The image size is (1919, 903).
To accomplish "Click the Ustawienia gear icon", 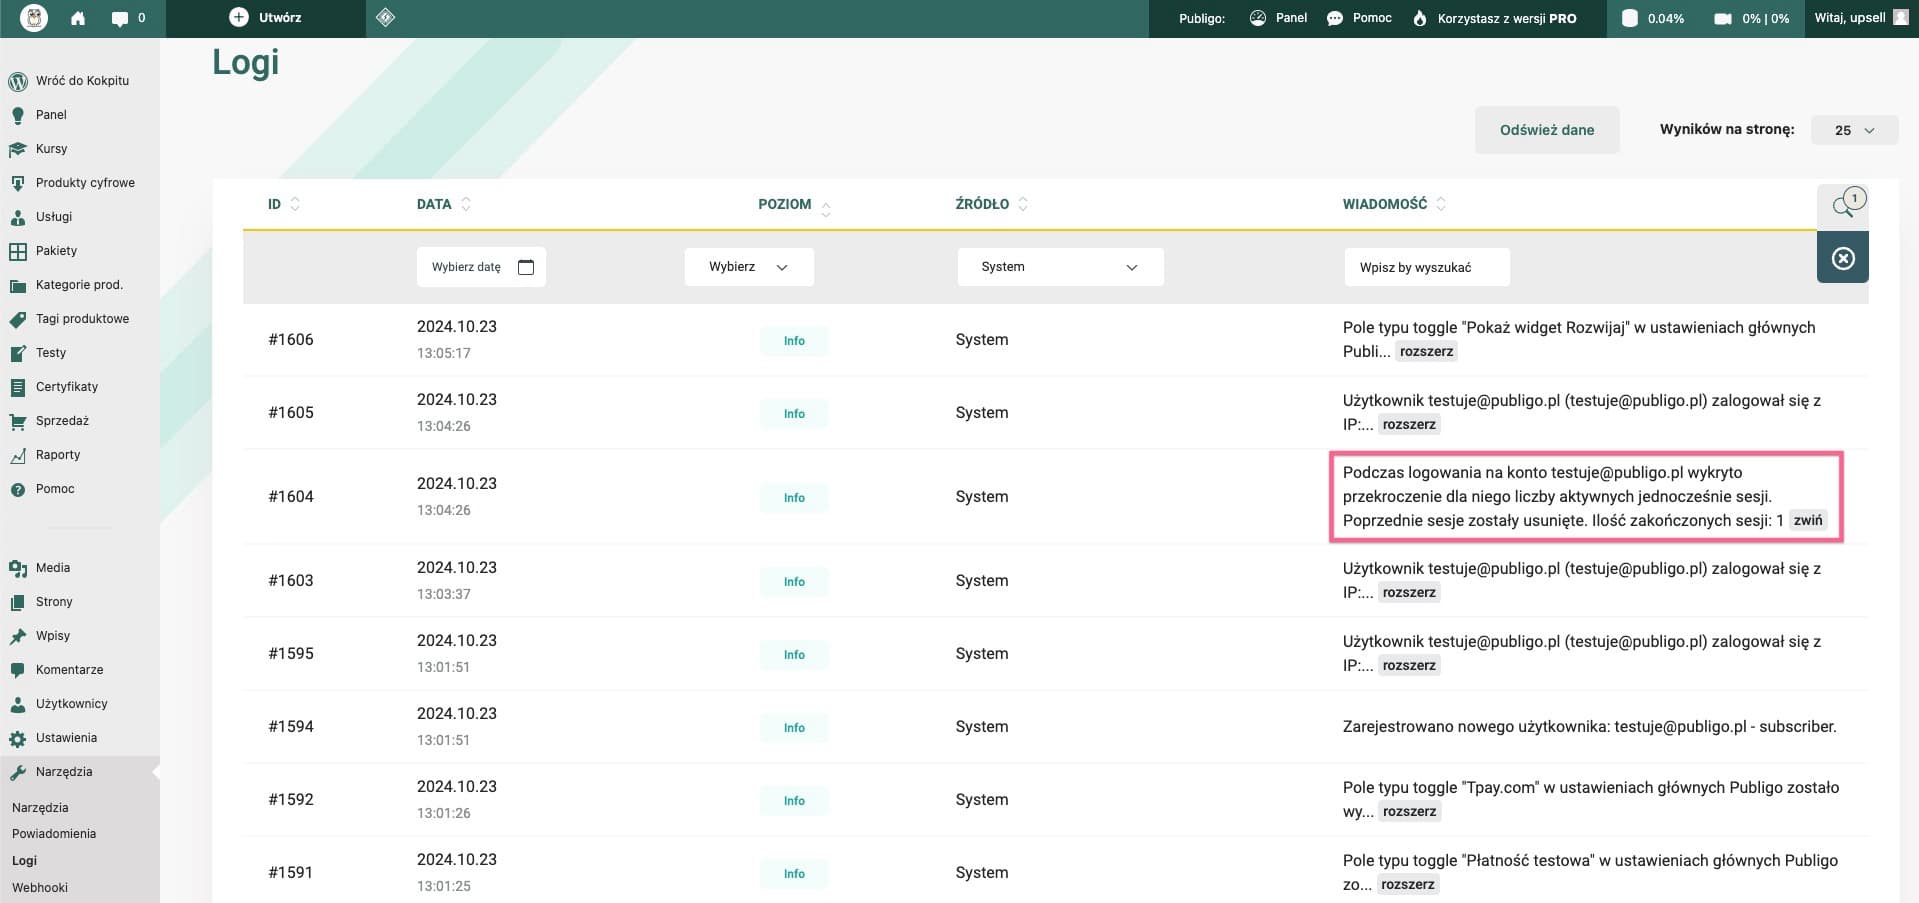I will 17,739.
